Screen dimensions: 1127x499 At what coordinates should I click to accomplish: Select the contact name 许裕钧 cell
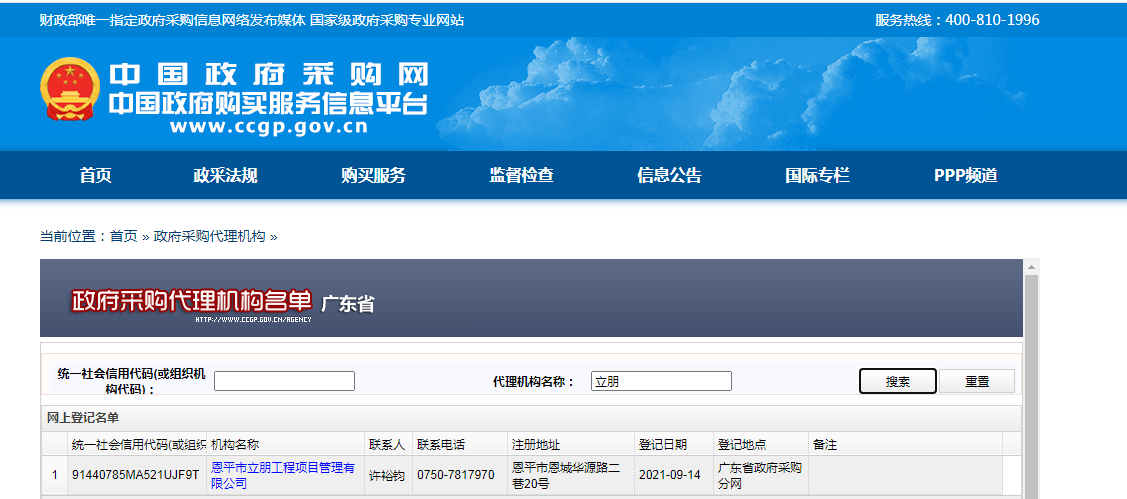click(389, 475)
